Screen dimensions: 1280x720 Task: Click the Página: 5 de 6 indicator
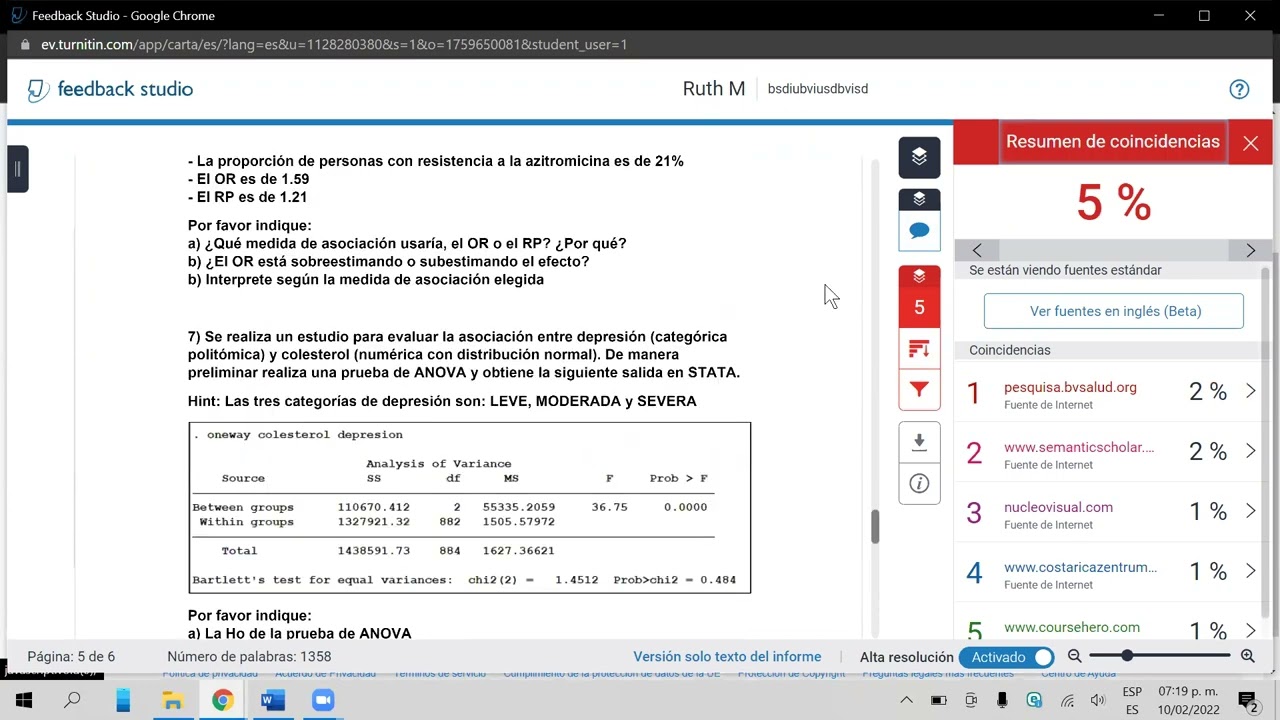pos(71,657)
